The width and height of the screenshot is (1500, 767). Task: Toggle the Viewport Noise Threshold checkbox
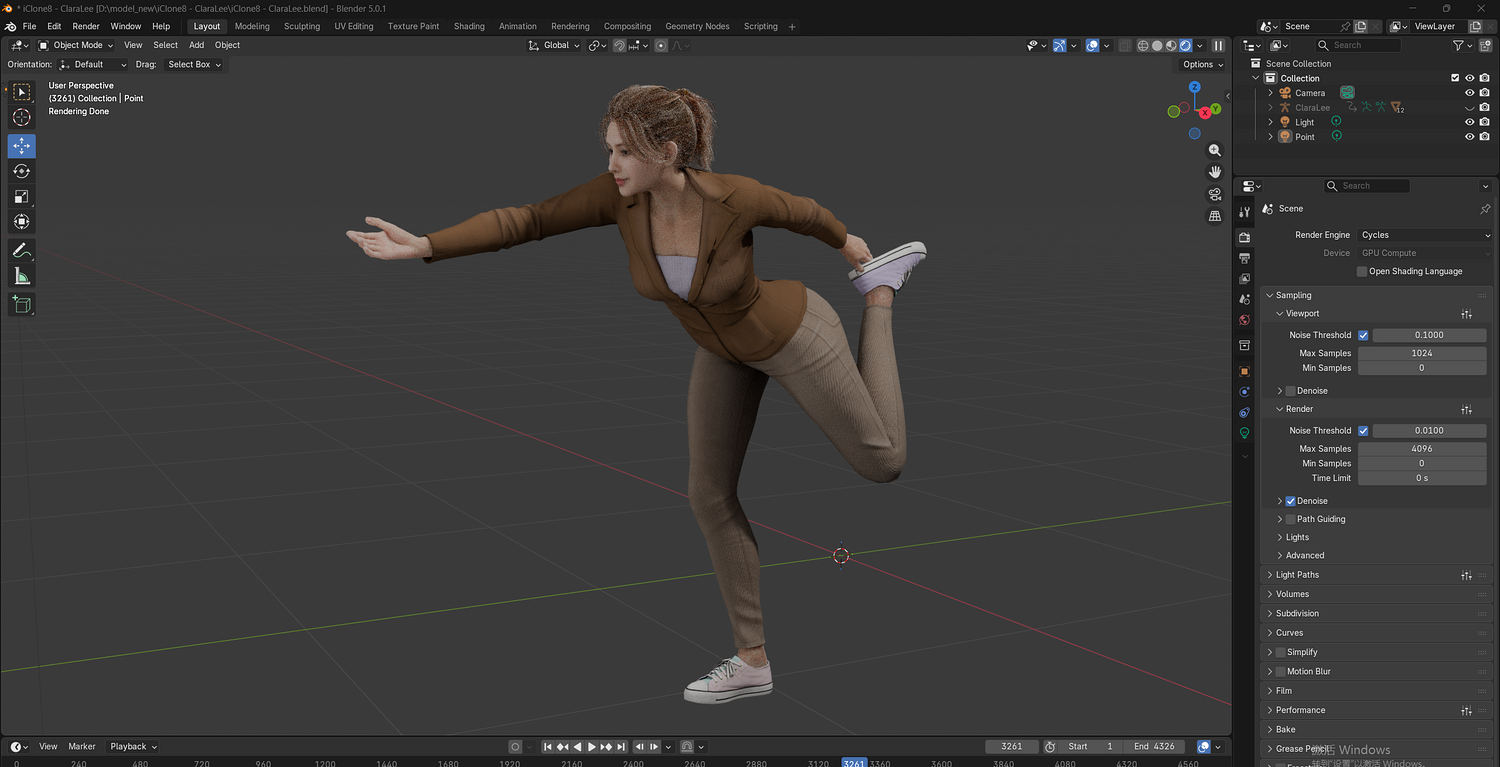pos(1363,335)
